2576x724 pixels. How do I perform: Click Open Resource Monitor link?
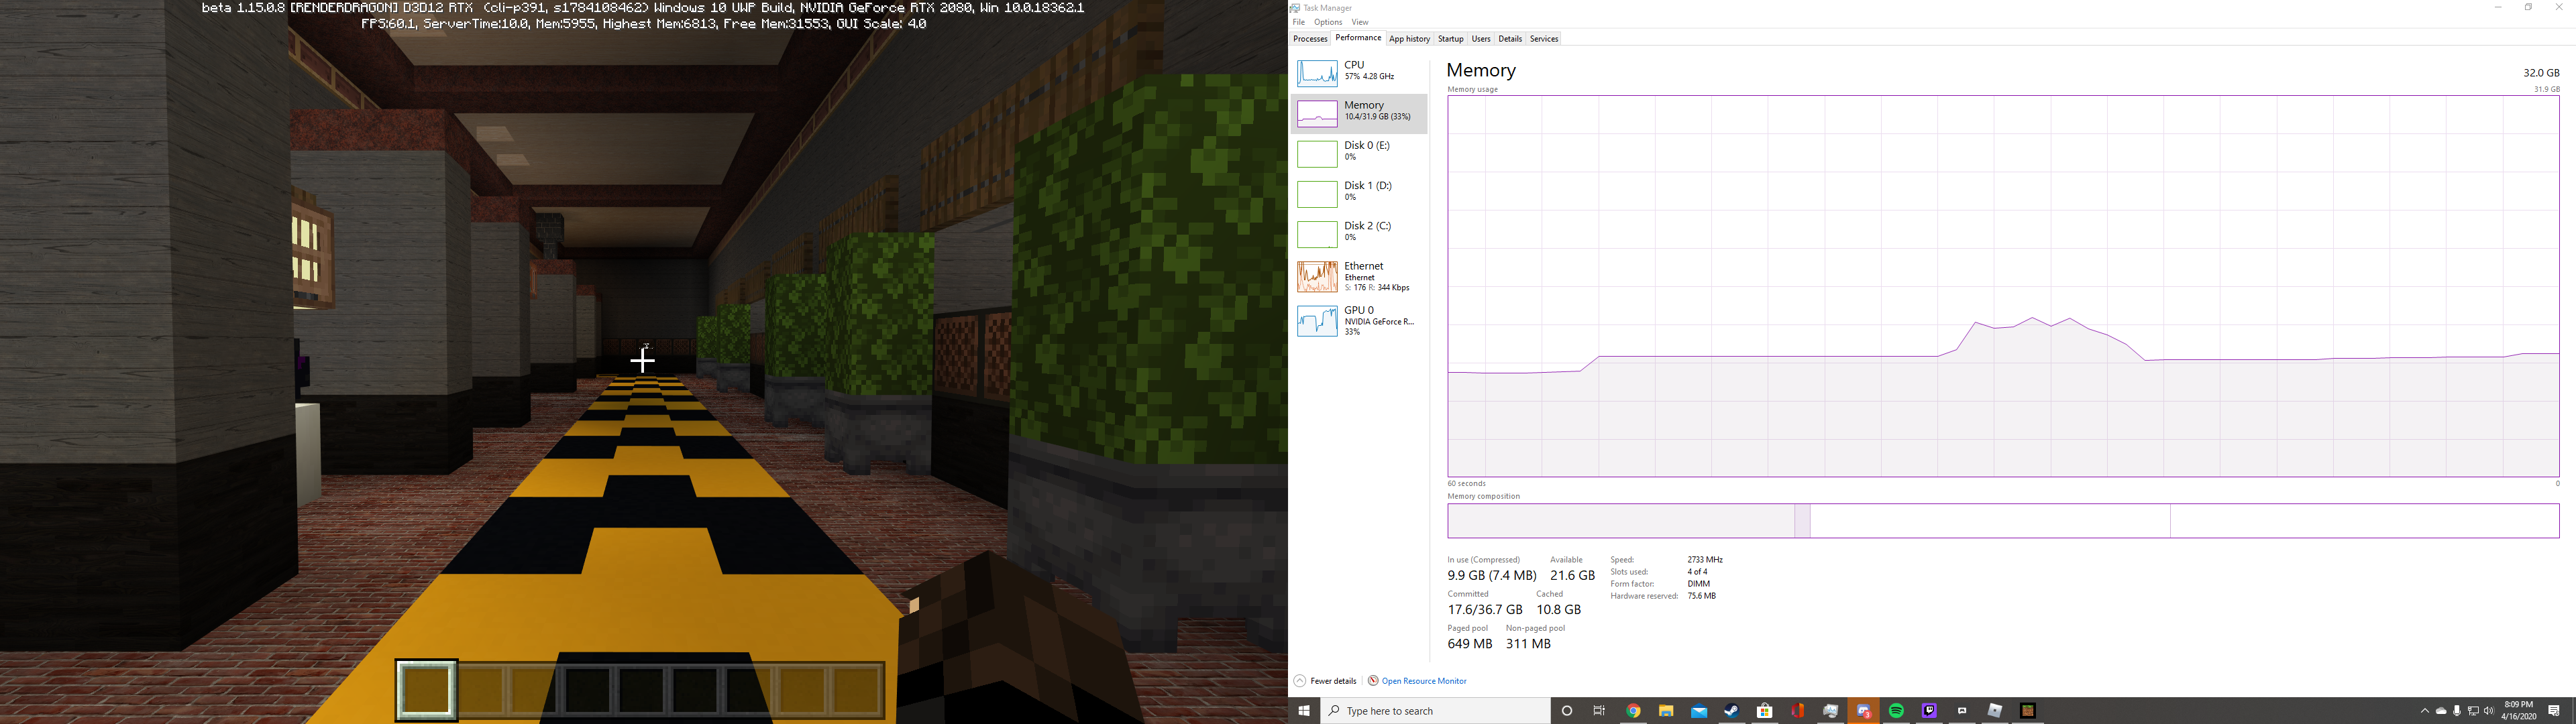[x=1423, y=681]
